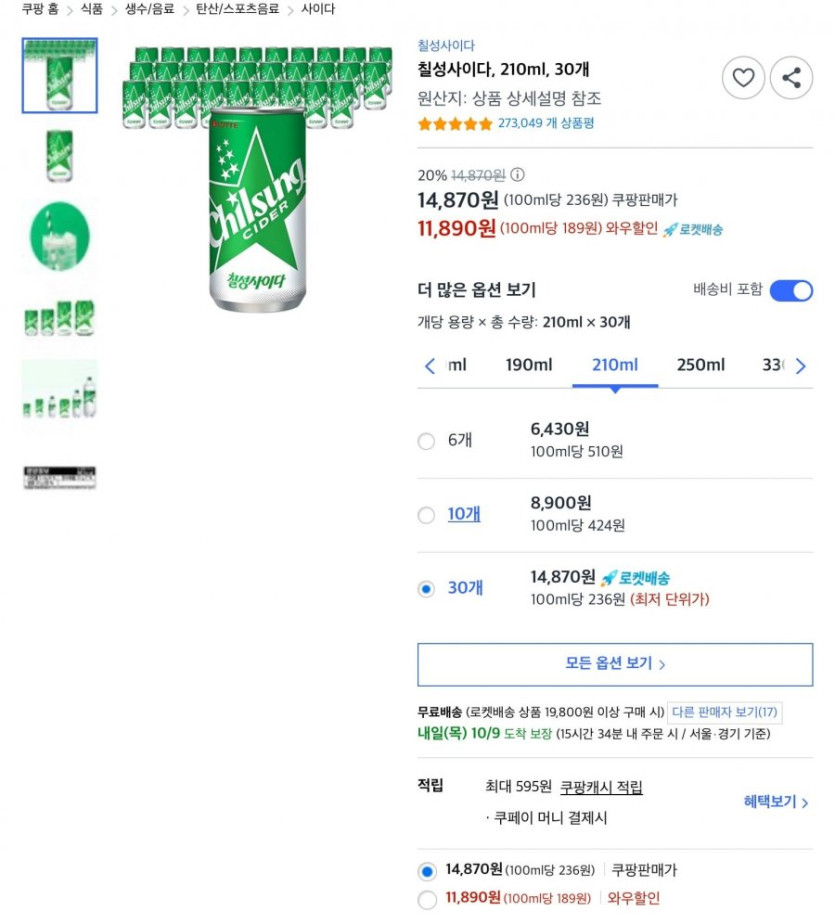Expand 혜택보기 benefits details
The height and width of the screenshot is (924, 835).
click(776, 802)
